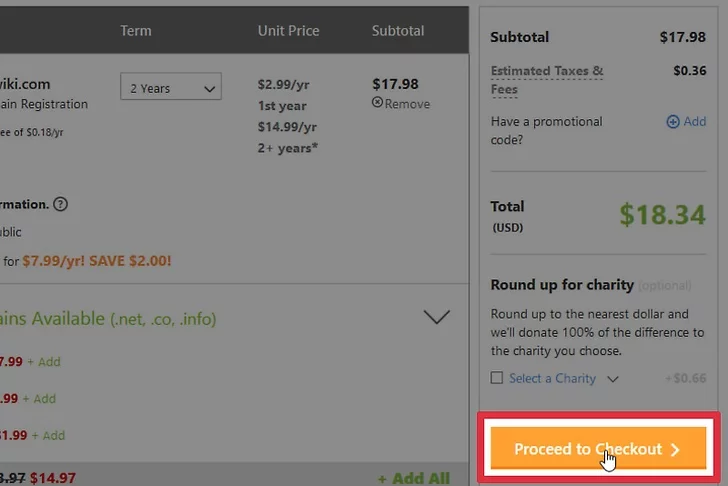Screen dimensions: 728x486
Task: Click the Round up for charity heading
Action: click(x=562, y=285)
